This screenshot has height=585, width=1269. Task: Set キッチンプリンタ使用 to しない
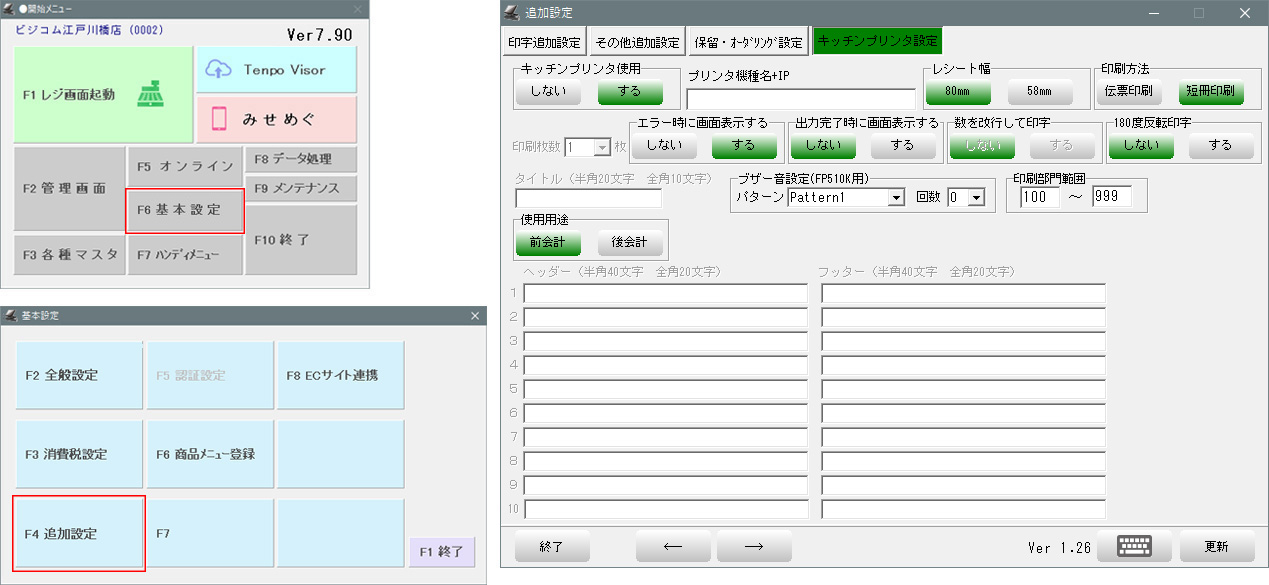coord(548,91)
